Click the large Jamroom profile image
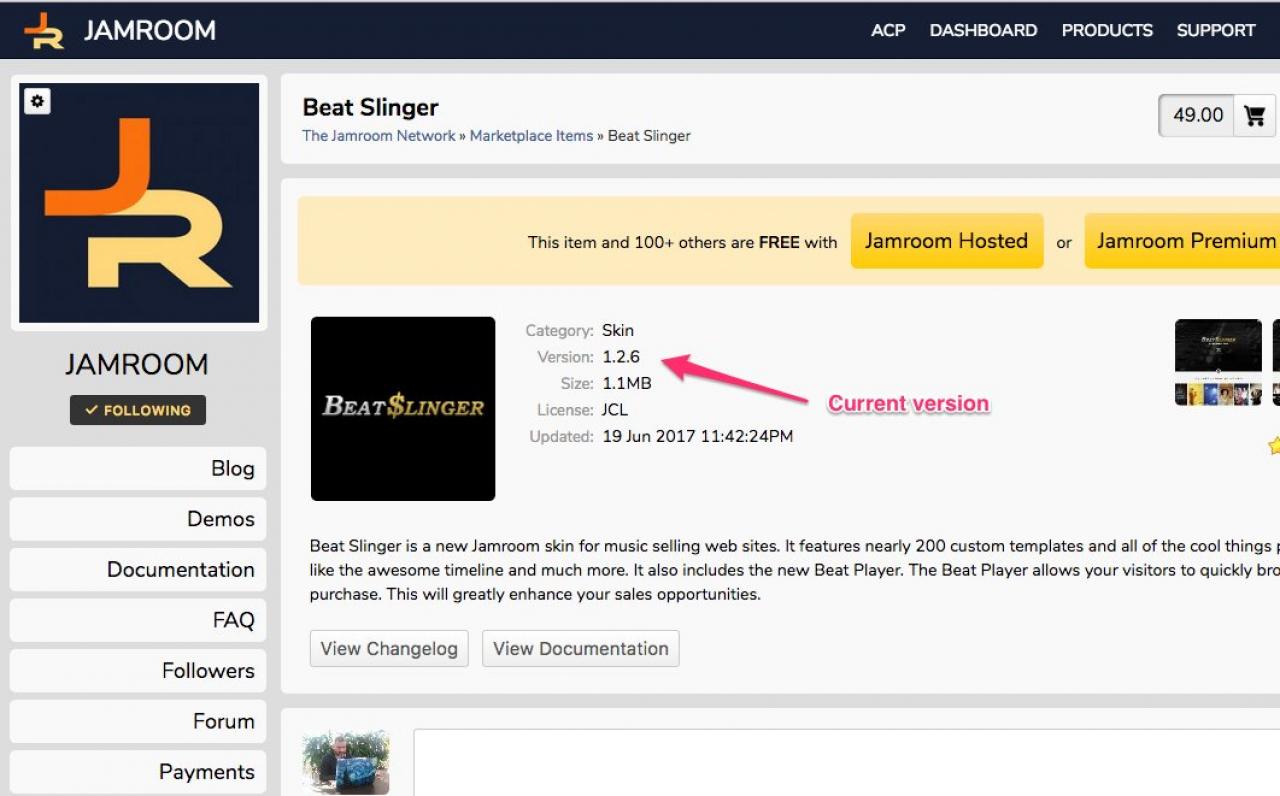The image size is (1280, 796). (x=139, y=203)
